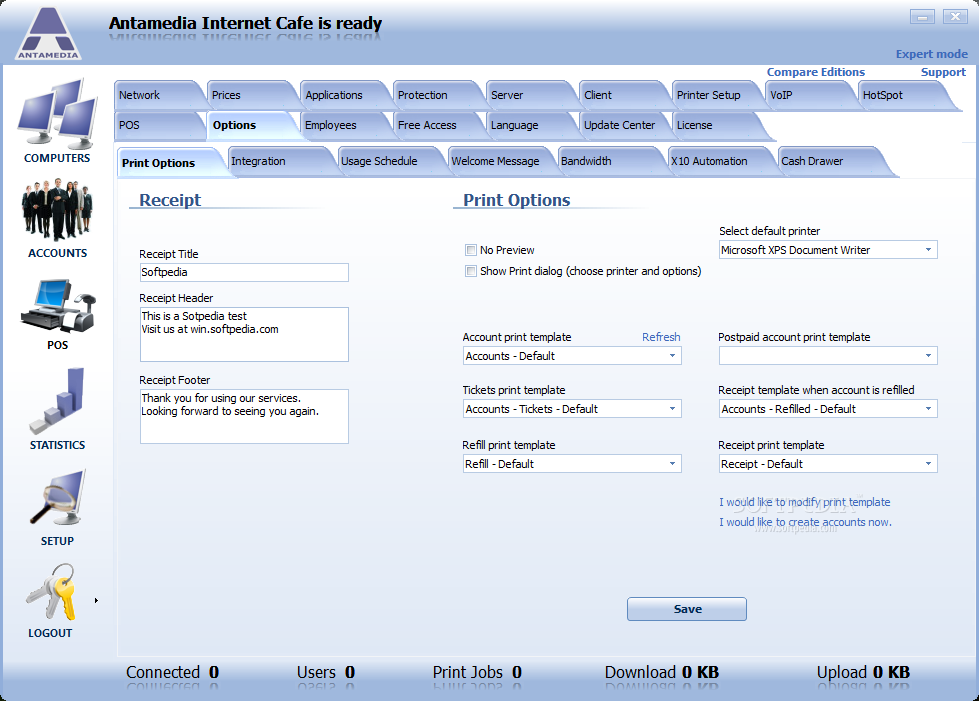Viewport: 979px width, 701px height.
Task: Open the Postpaid account print template dropdown
Action: 828,356
